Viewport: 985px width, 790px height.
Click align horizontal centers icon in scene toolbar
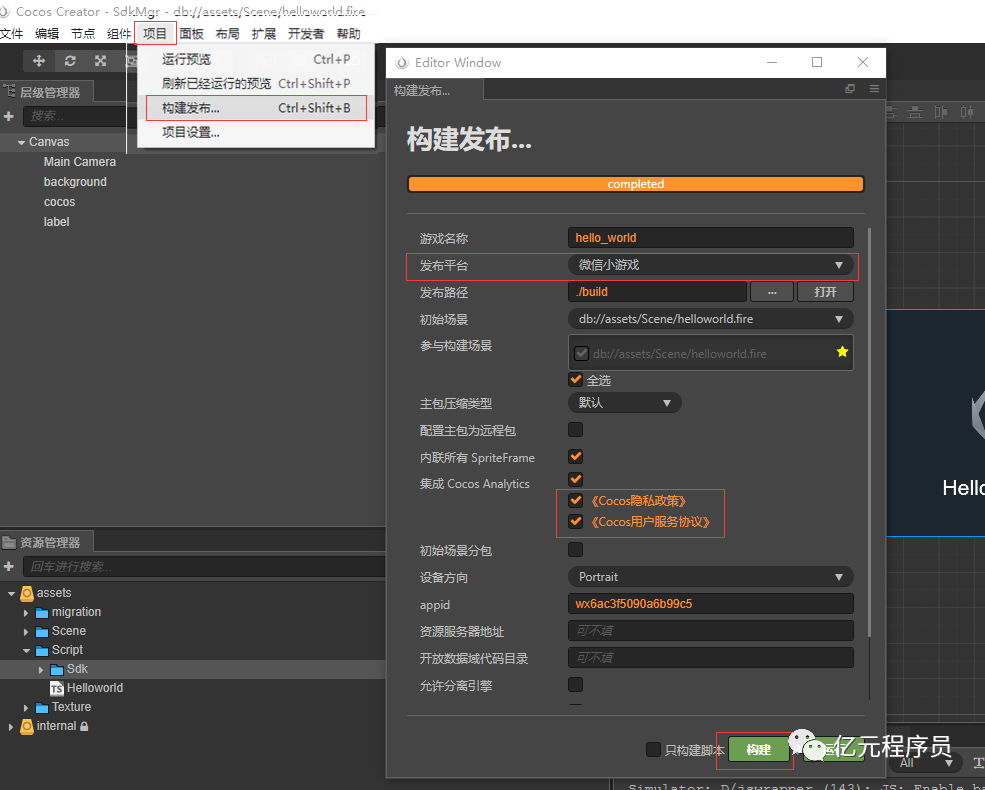967,112
